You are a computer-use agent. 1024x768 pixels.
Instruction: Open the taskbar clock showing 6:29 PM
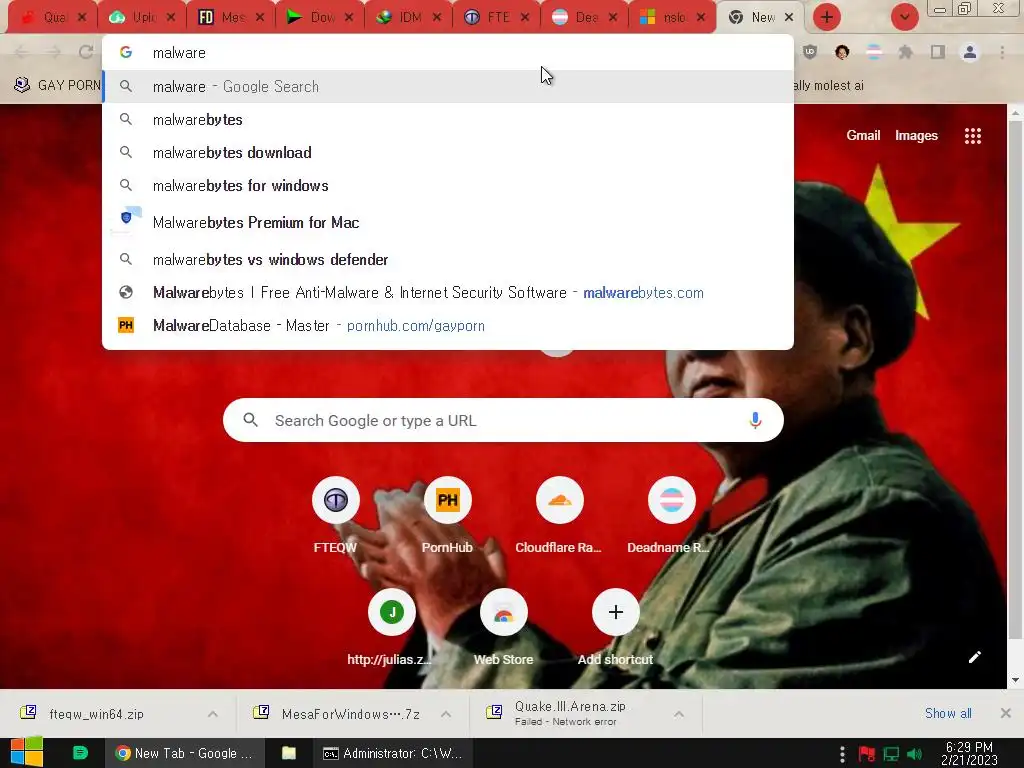pyautogui.click(x=969, y=753)
